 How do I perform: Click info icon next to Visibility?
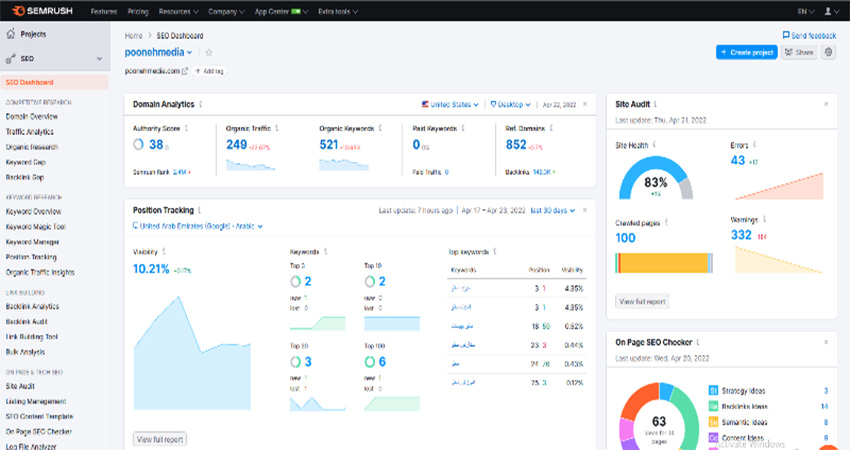click(x=163, y=252)
